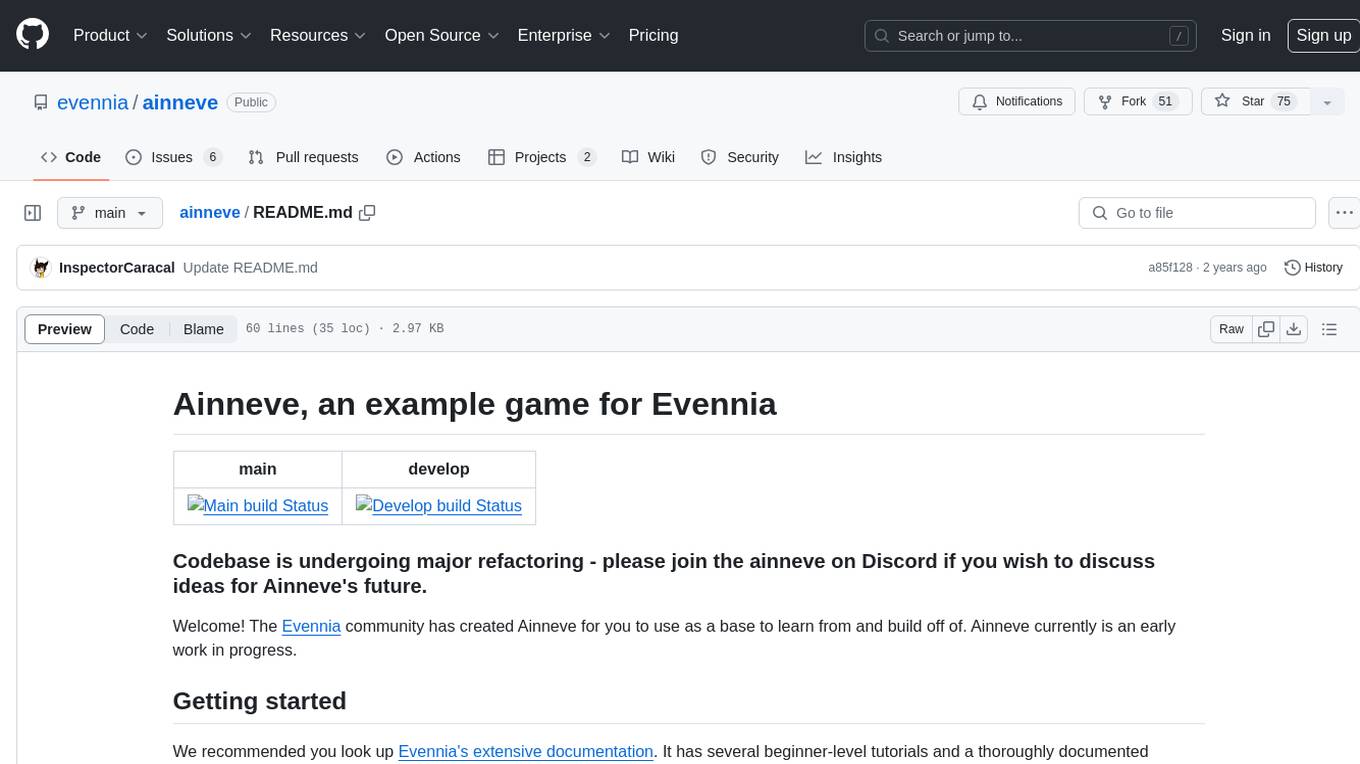
Task: Click the 'Getting started' heading
Action: click(260, 701)
